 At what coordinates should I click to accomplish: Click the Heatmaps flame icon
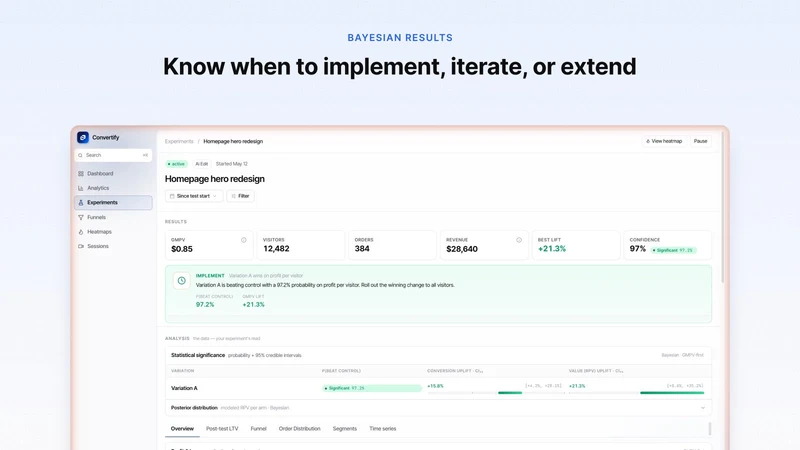point(81,232)
